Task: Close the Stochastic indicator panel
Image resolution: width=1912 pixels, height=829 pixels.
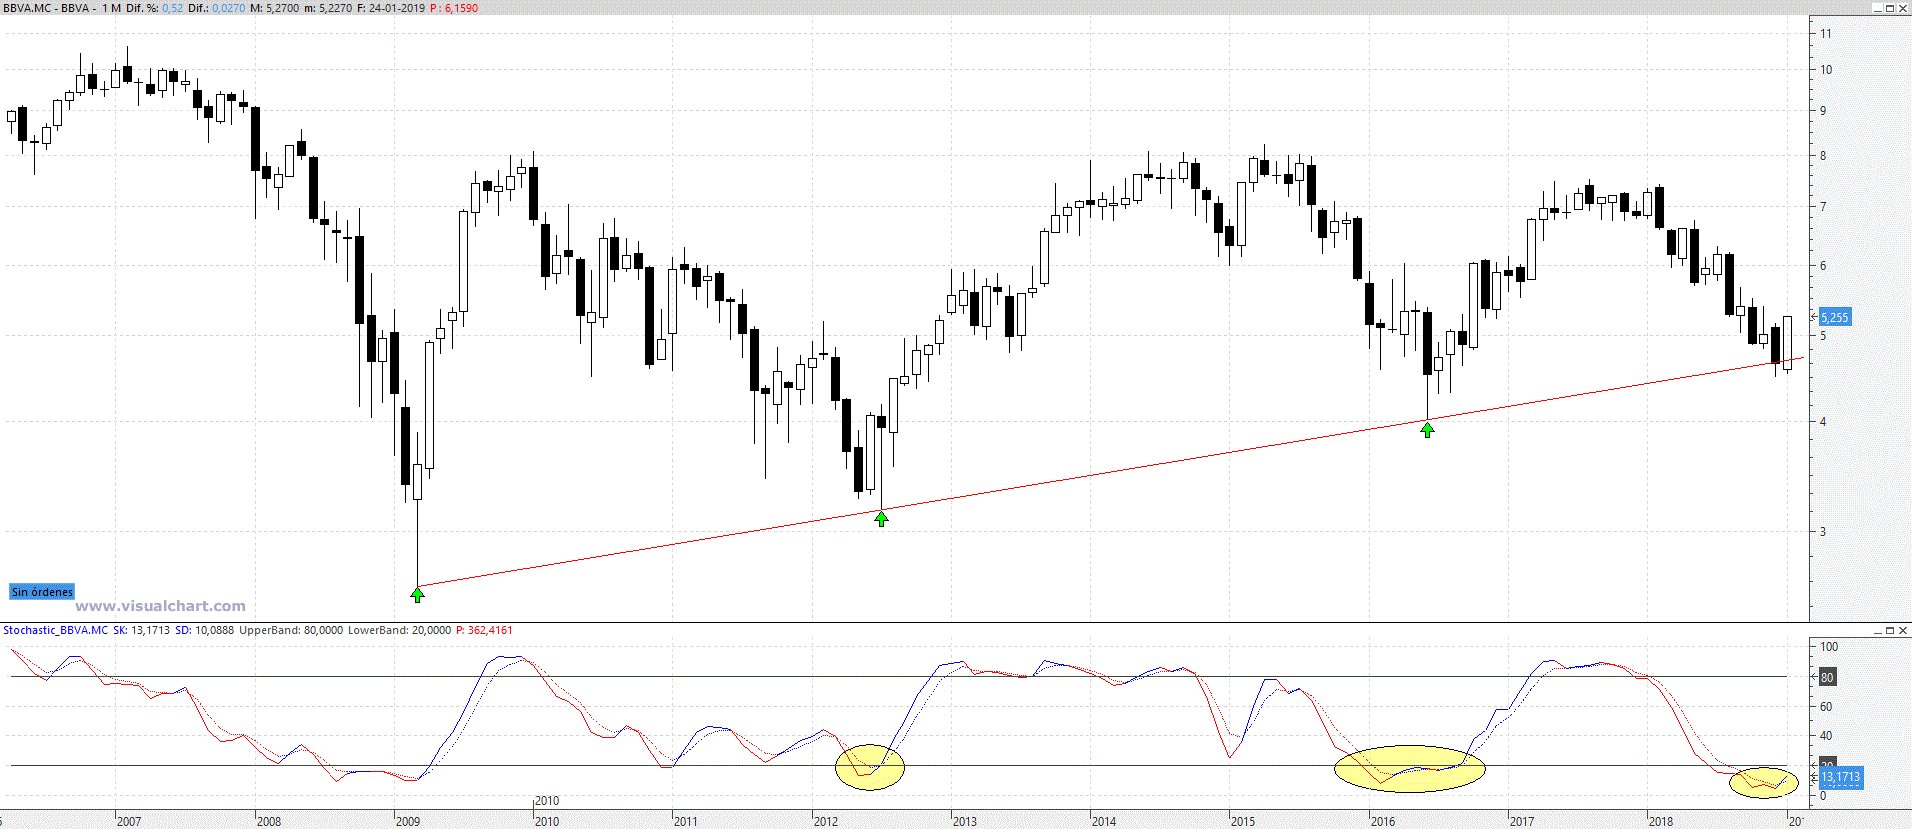Action: coord(1902,630)
